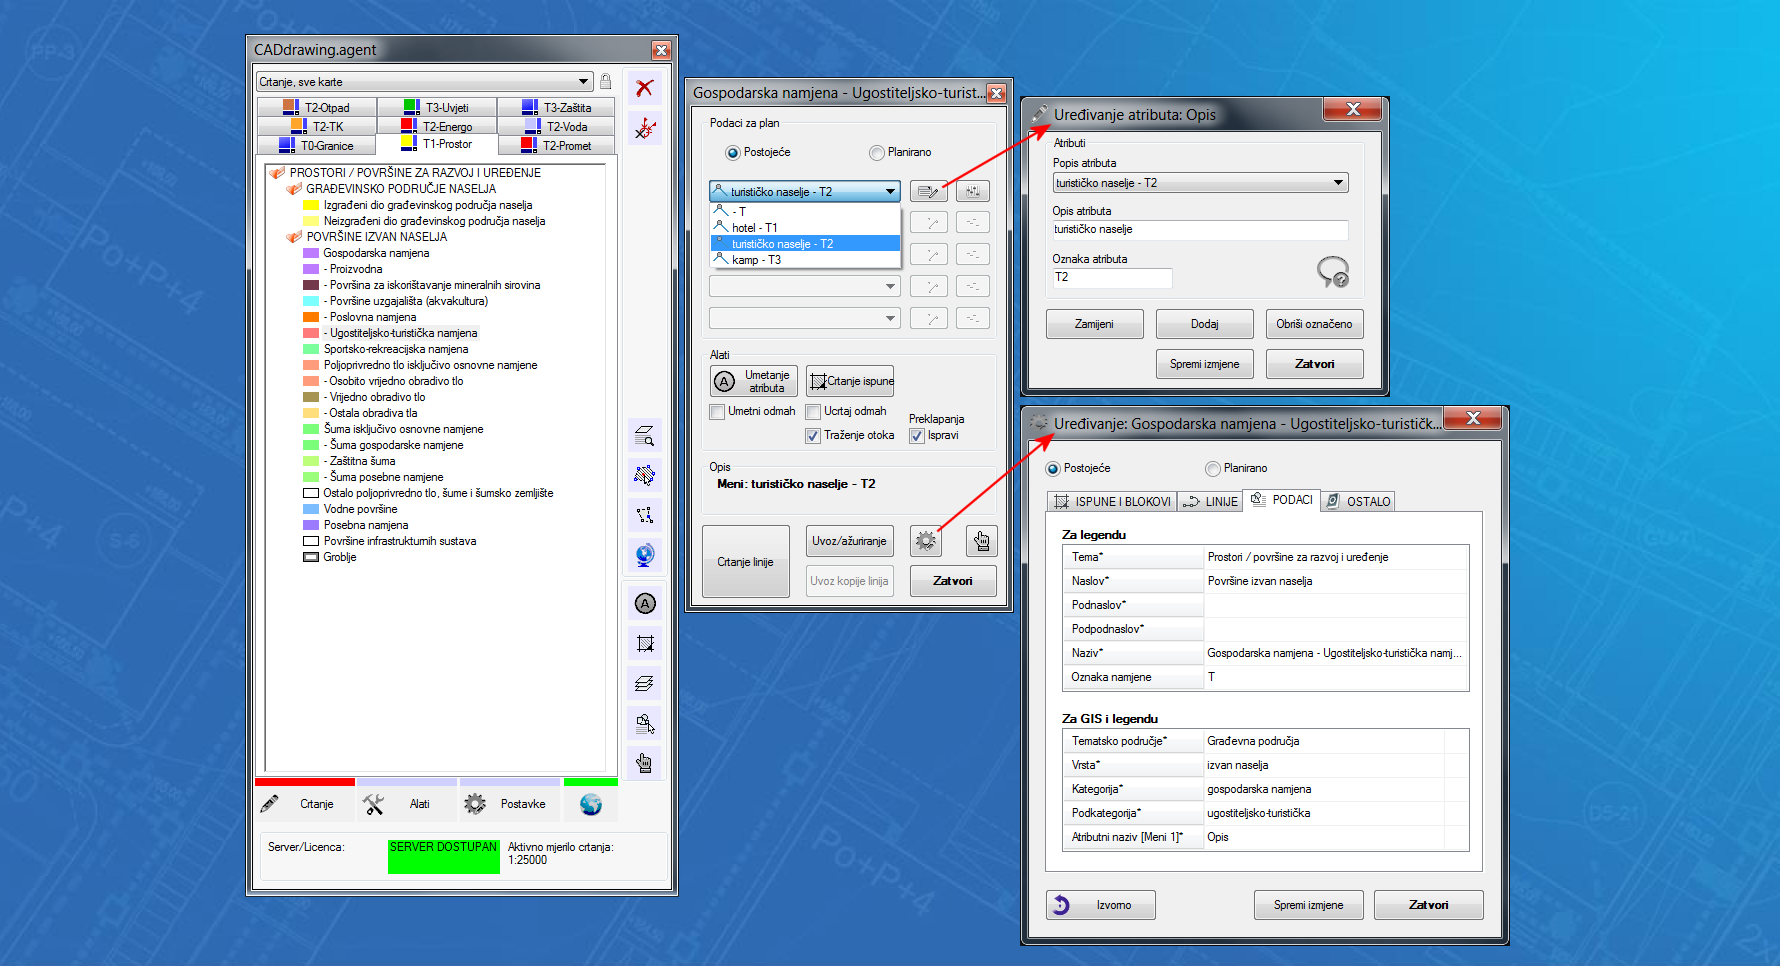The height and width of the screenshot is (966, 1780).
Task: Collapse PROSTORI / POVRŠINE ZA RAZVOJ I UREĐENJE node
Action: pos(277,173)
